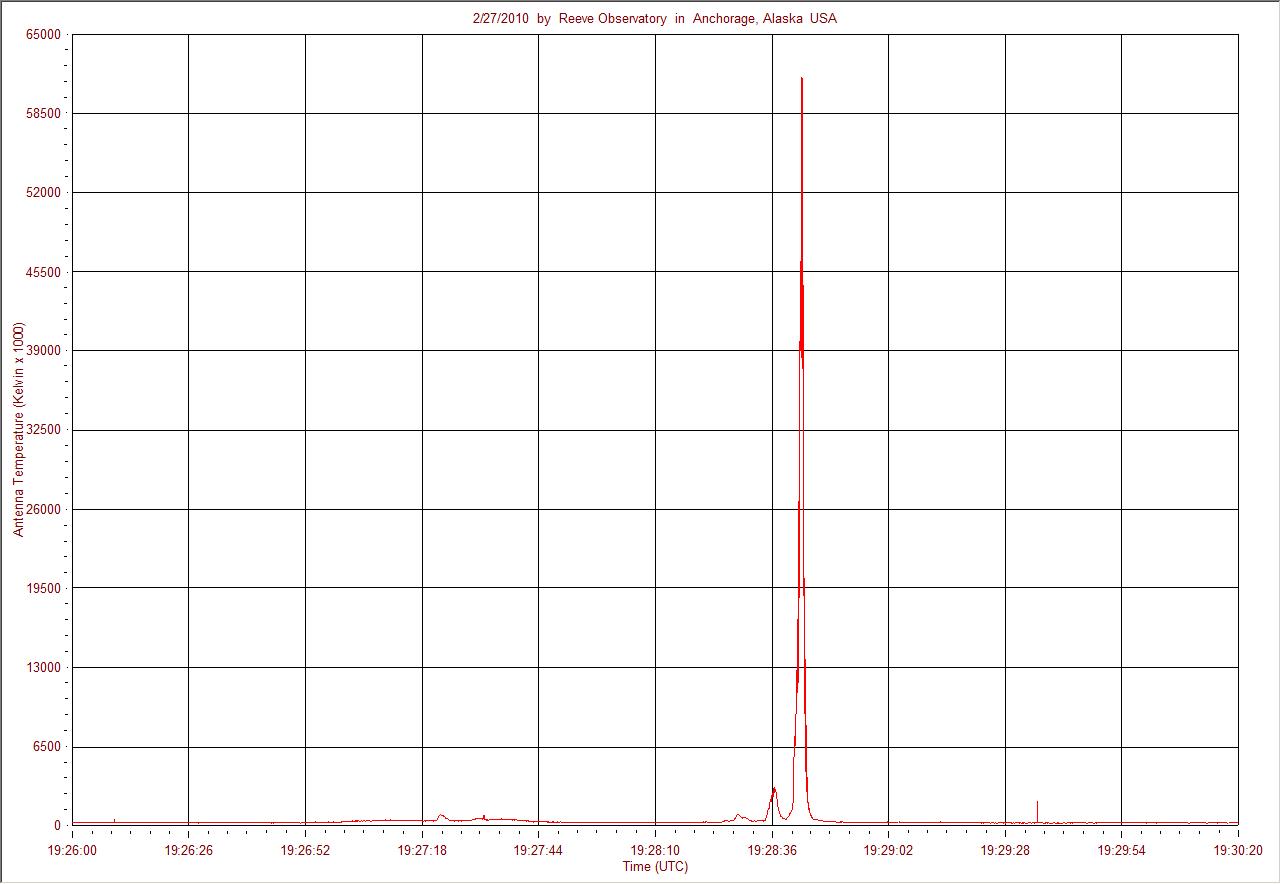Click the 6500 y-axis value
Image resolution: width=1281 pixels, height=884 pixels.
pyautogui.click(x=48, y=747)
